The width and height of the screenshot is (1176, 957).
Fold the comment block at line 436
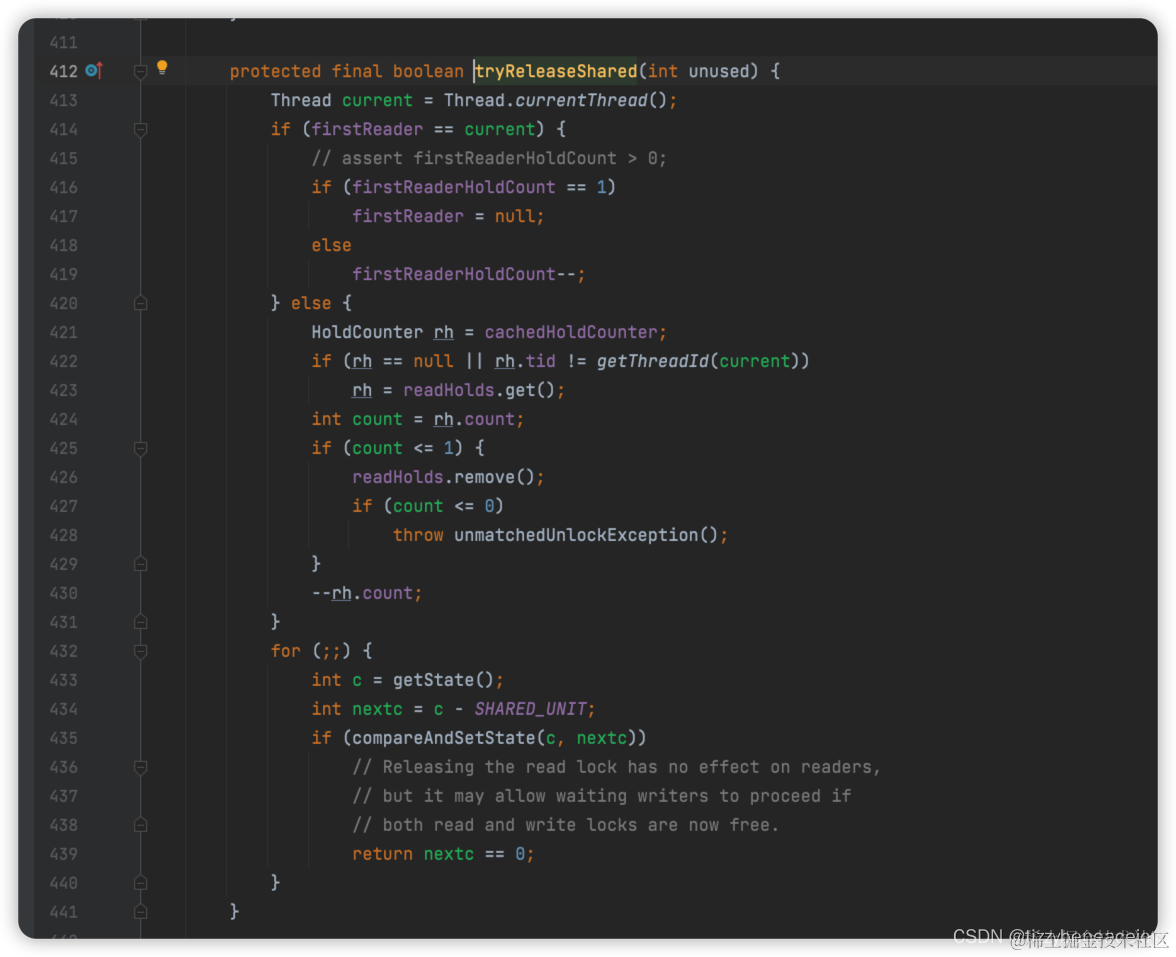coord(140,767)
